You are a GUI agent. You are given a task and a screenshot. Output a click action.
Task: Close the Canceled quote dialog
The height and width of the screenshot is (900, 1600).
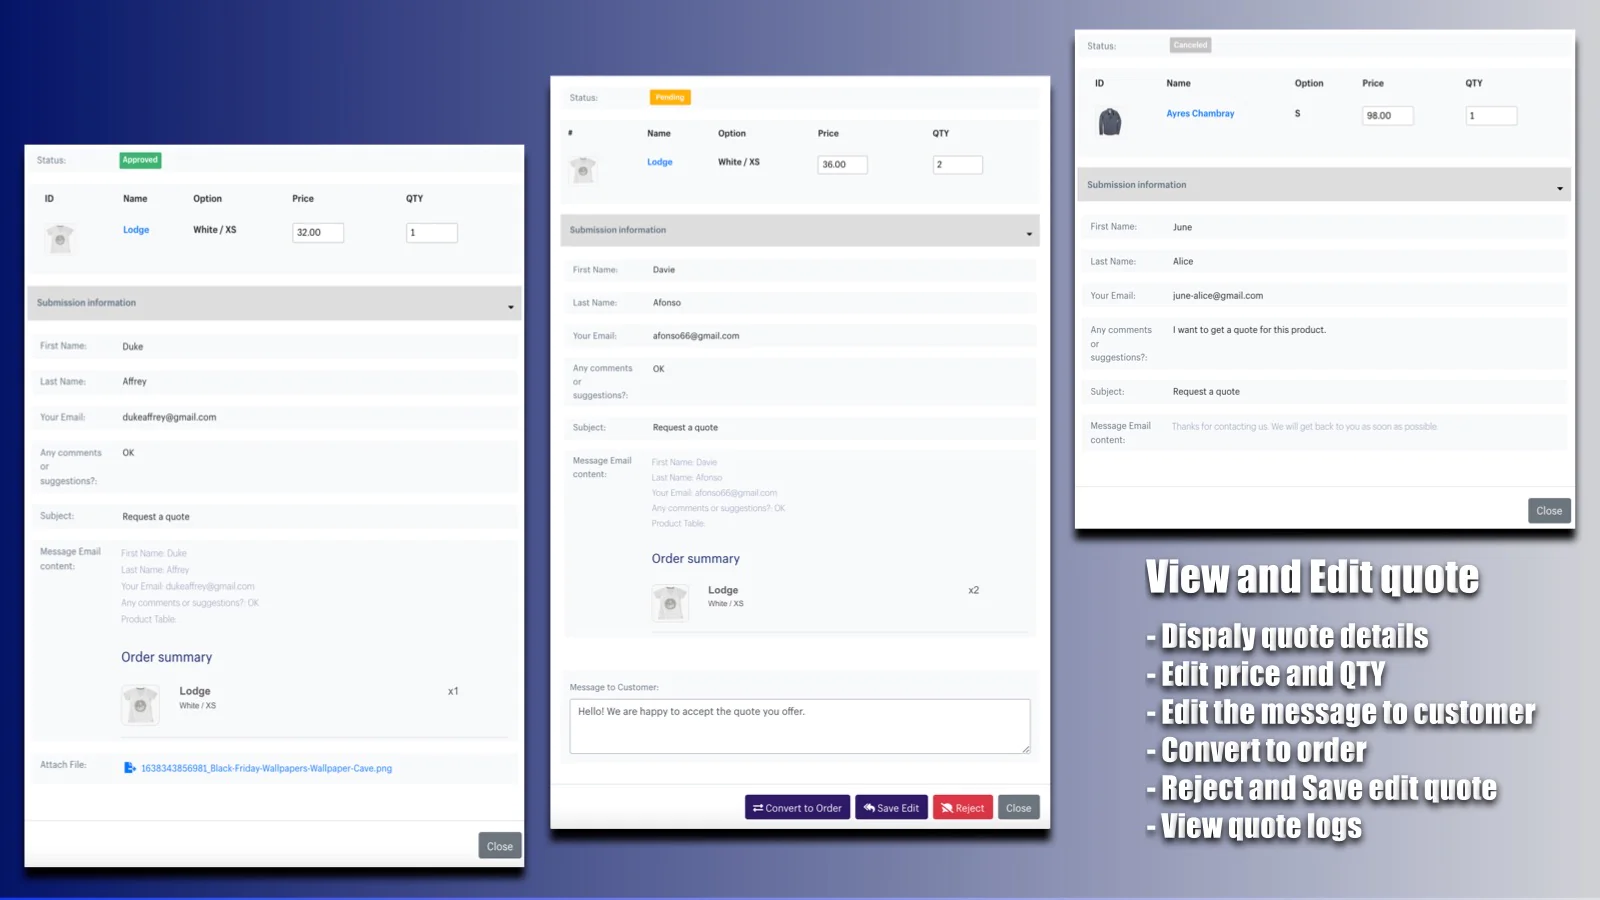1549,511
